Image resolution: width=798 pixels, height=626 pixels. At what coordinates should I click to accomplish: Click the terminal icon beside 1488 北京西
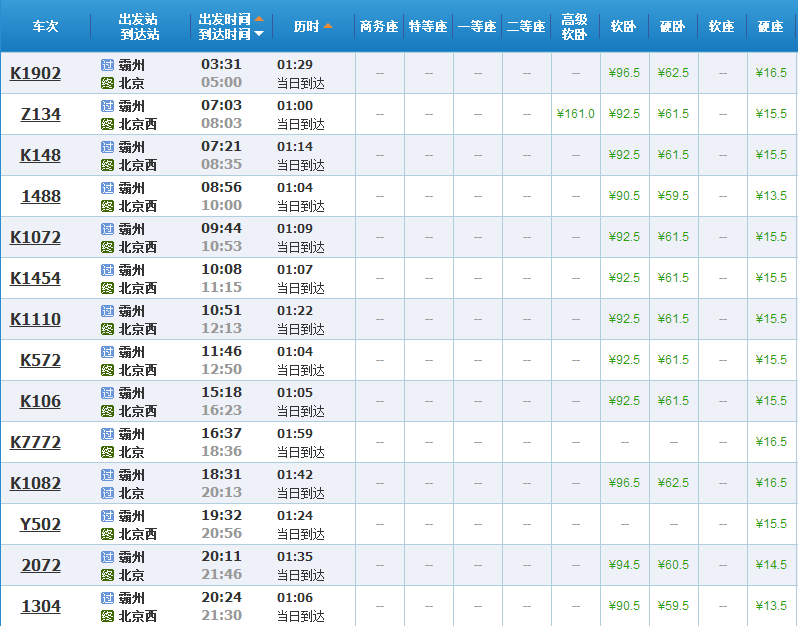[107, 206]
